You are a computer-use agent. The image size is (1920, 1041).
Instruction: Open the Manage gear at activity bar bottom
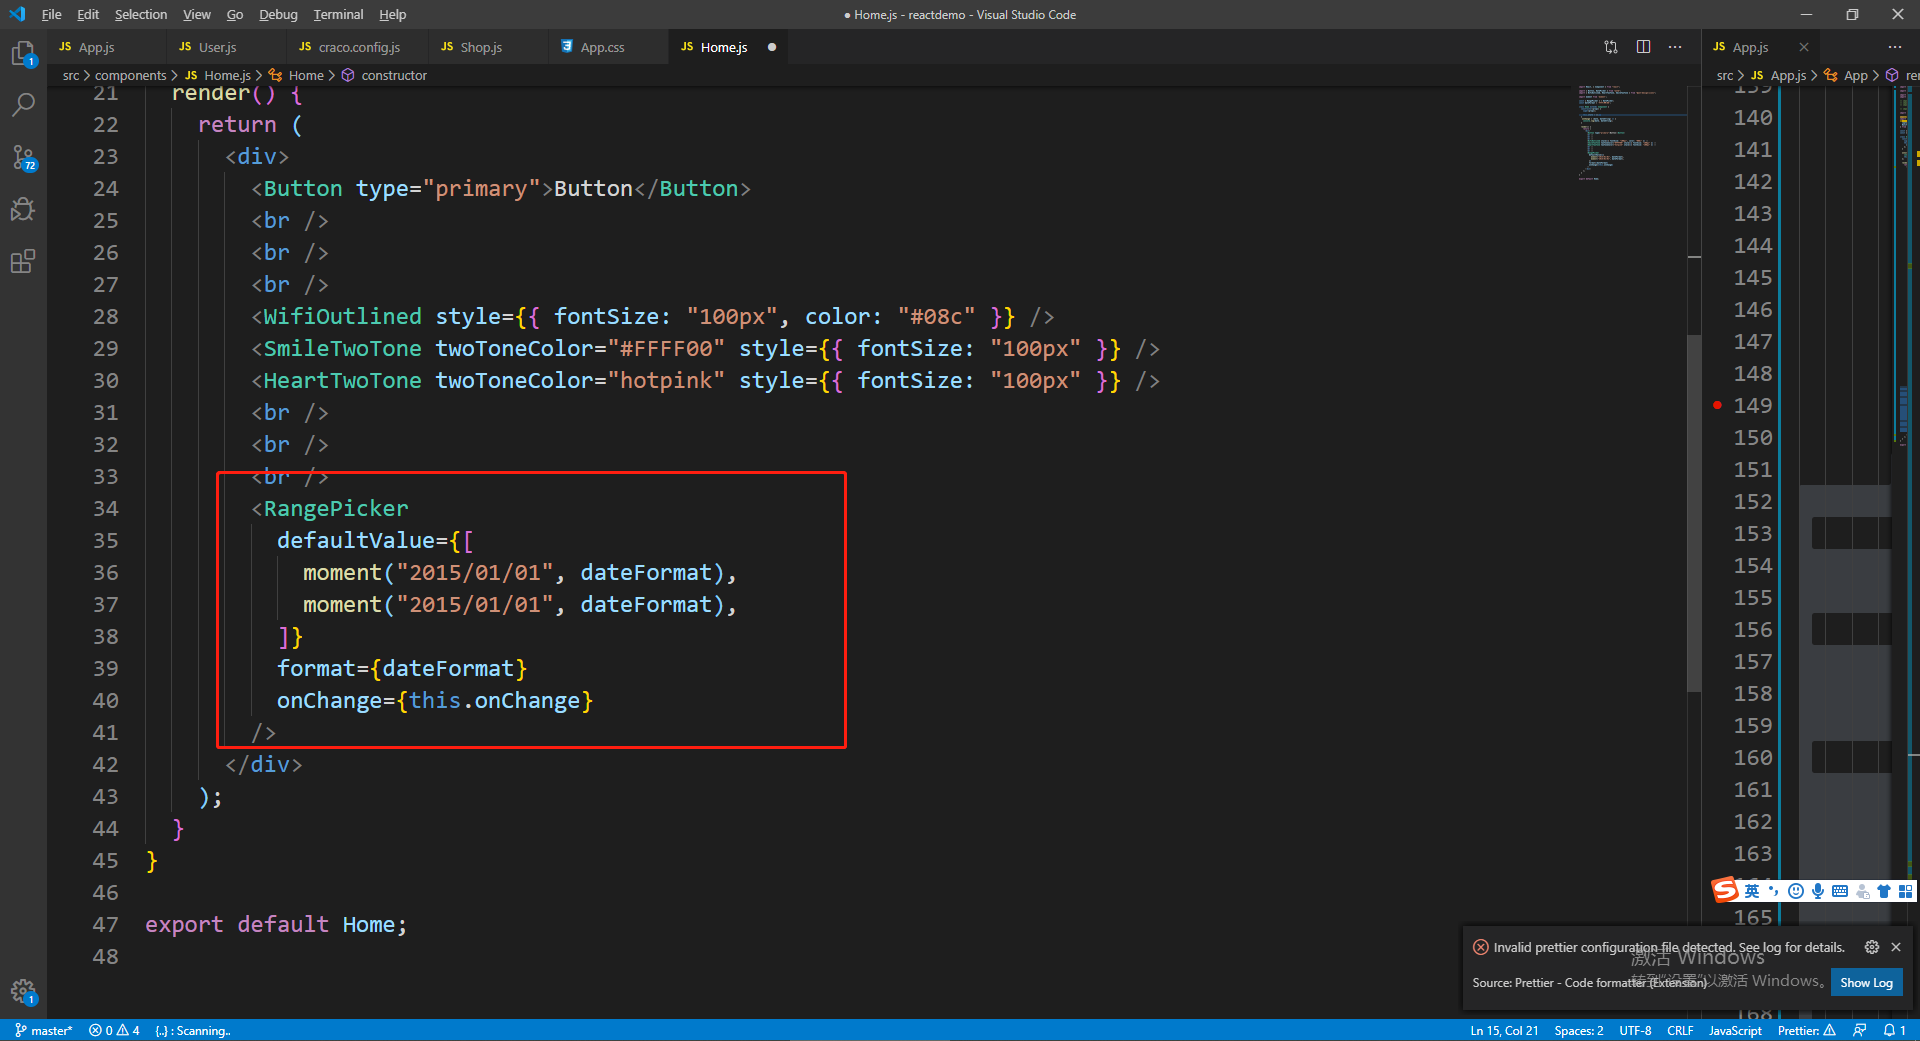[x=23, y=991]
